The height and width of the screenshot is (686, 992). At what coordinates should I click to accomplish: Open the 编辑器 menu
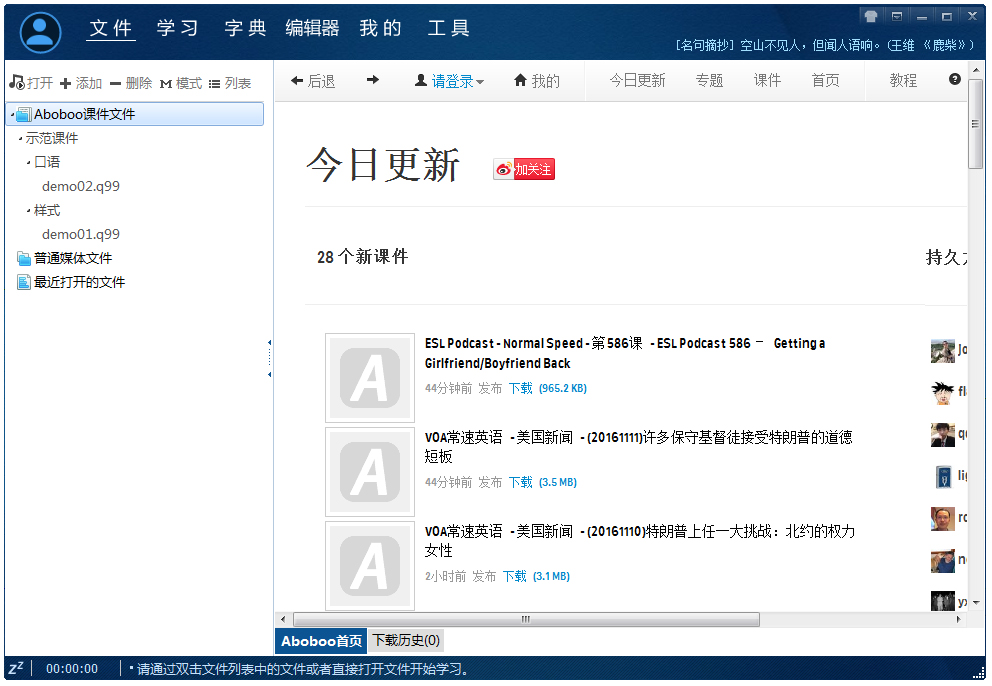312,28
